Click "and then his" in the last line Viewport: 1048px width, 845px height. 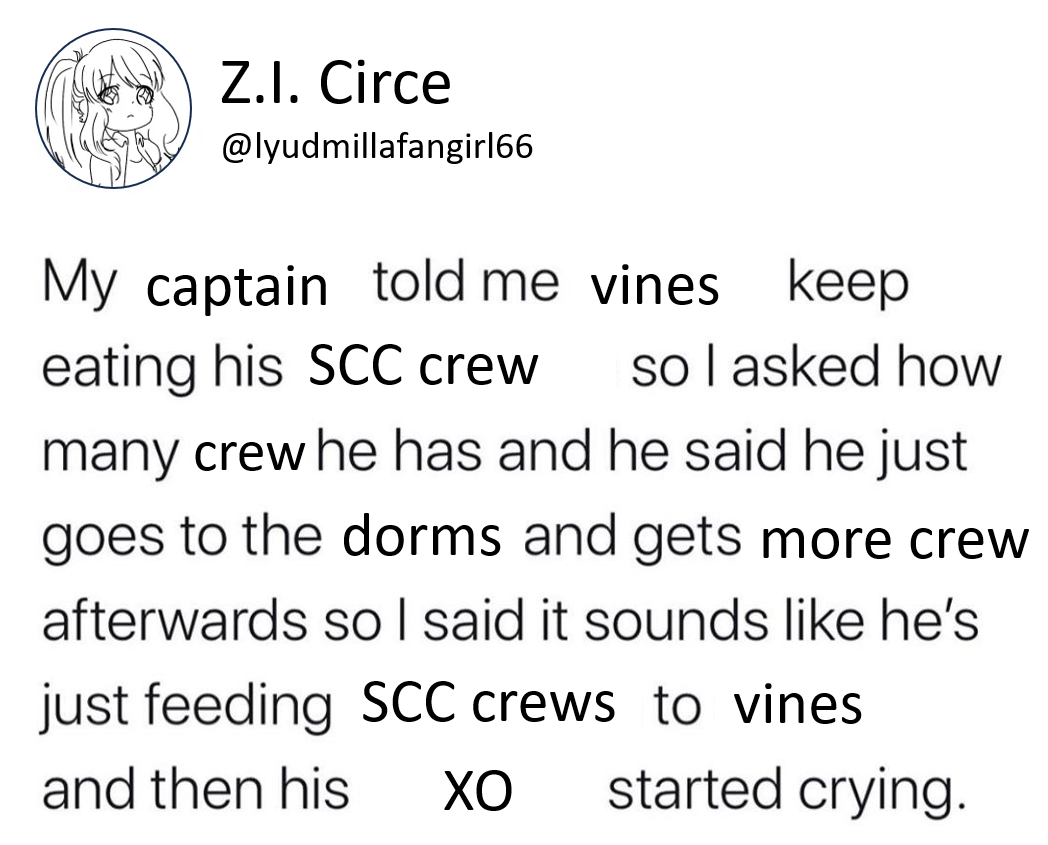(196, 789)
